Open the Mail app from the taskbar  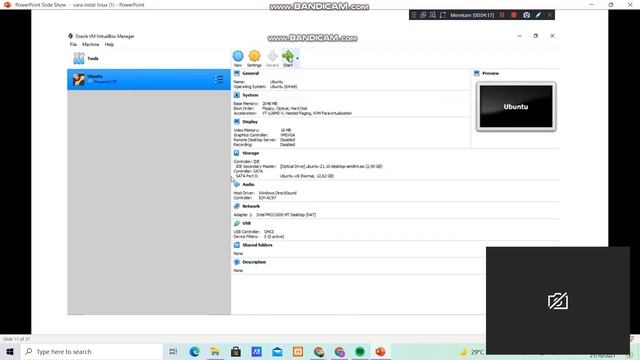(277, 351)
